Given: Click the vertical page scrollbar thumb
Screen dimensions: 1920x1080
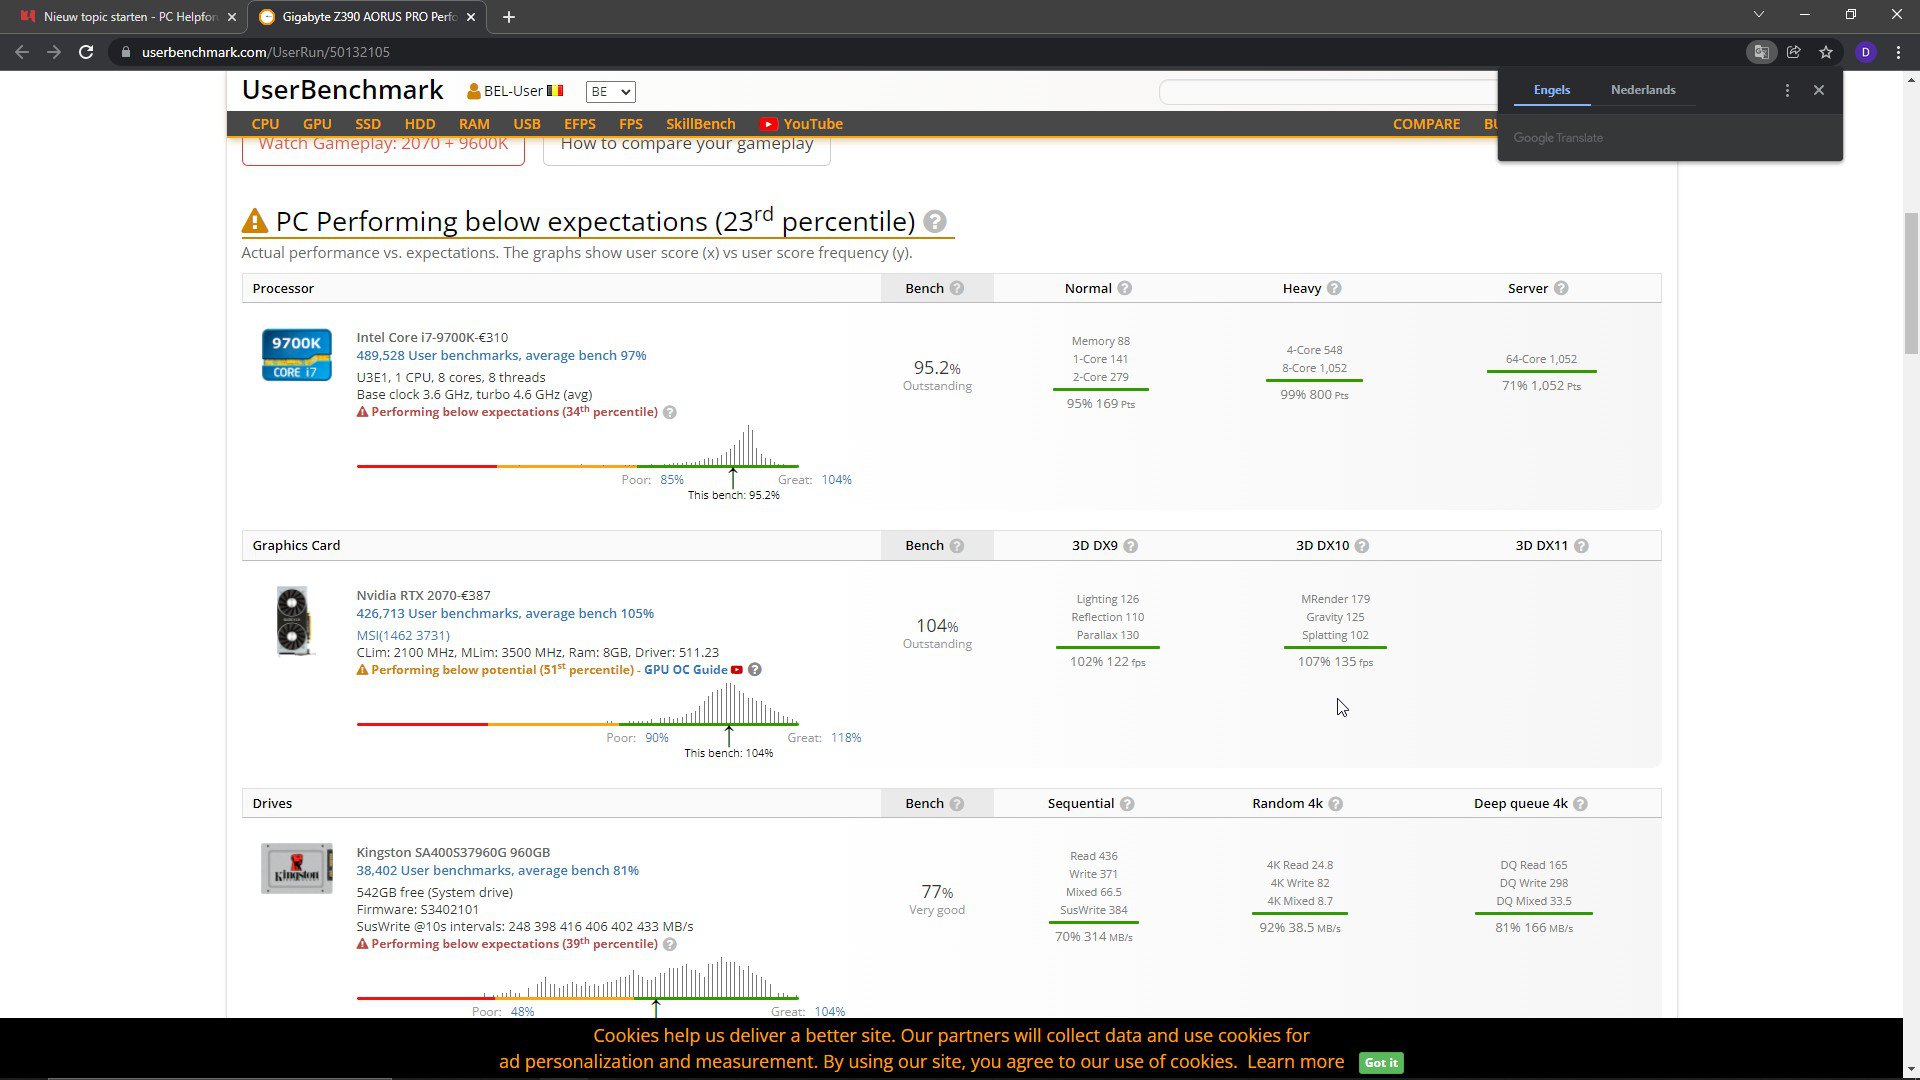Looking at the screenshot, I should (1911, 282).
